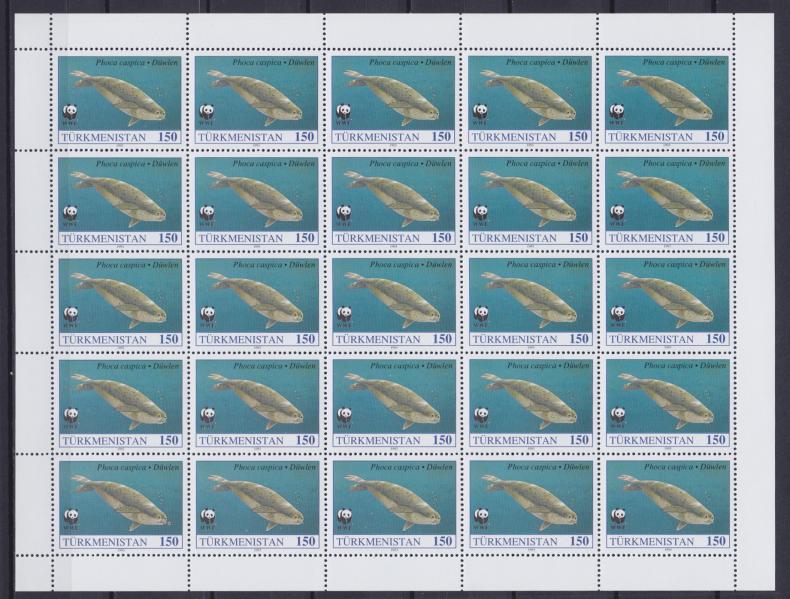This screenshot has height=599, width=790.
Task: Select panda logo in third row, first stamp
Action: point(69,314)
